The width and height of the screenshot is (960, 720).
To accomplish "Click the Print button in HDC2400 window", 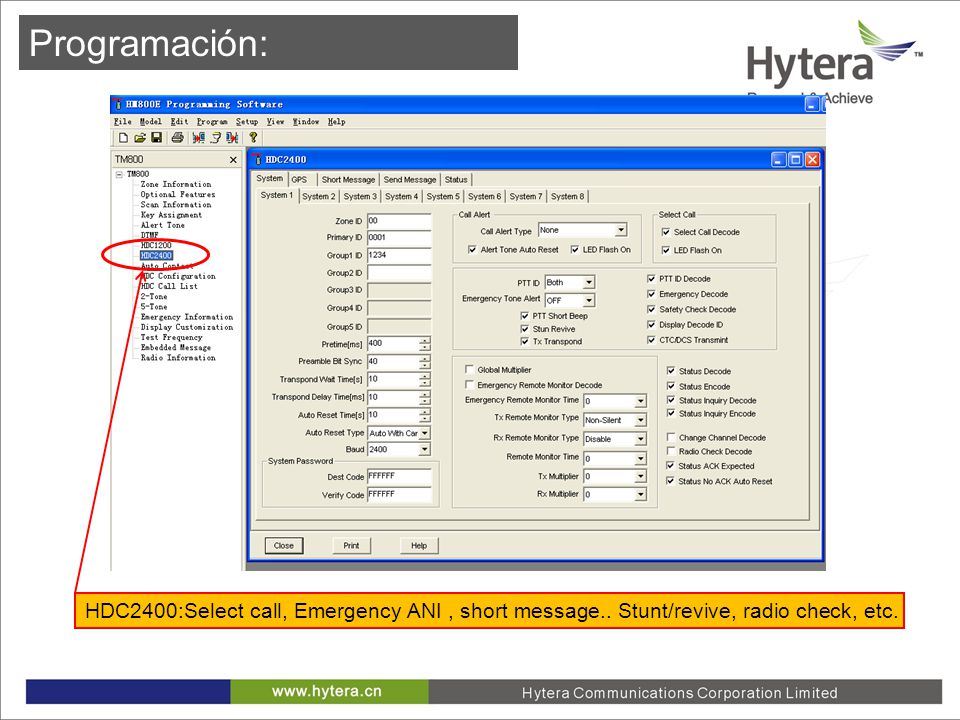I will [351, 546].
